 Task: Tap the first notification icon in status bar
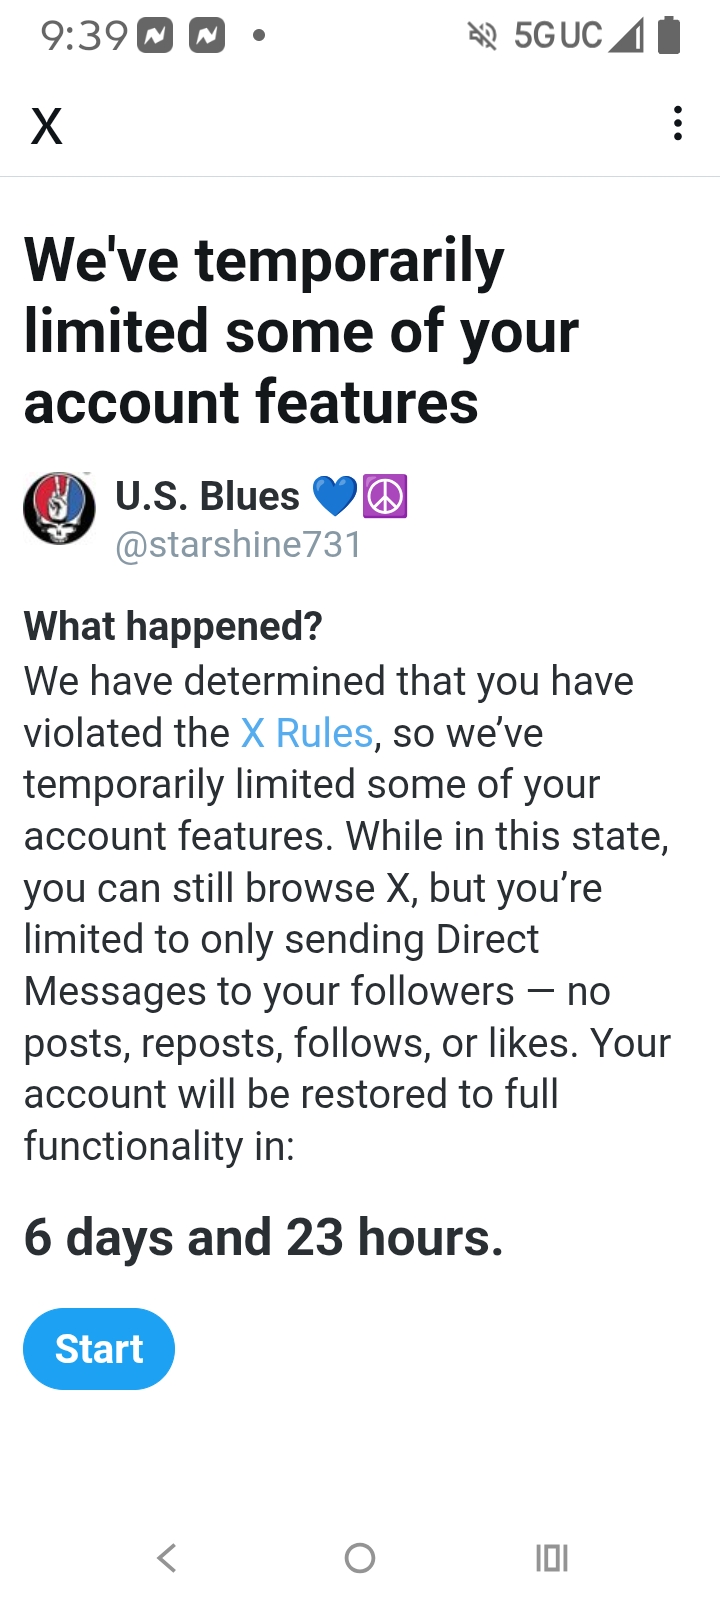(155, 37)
